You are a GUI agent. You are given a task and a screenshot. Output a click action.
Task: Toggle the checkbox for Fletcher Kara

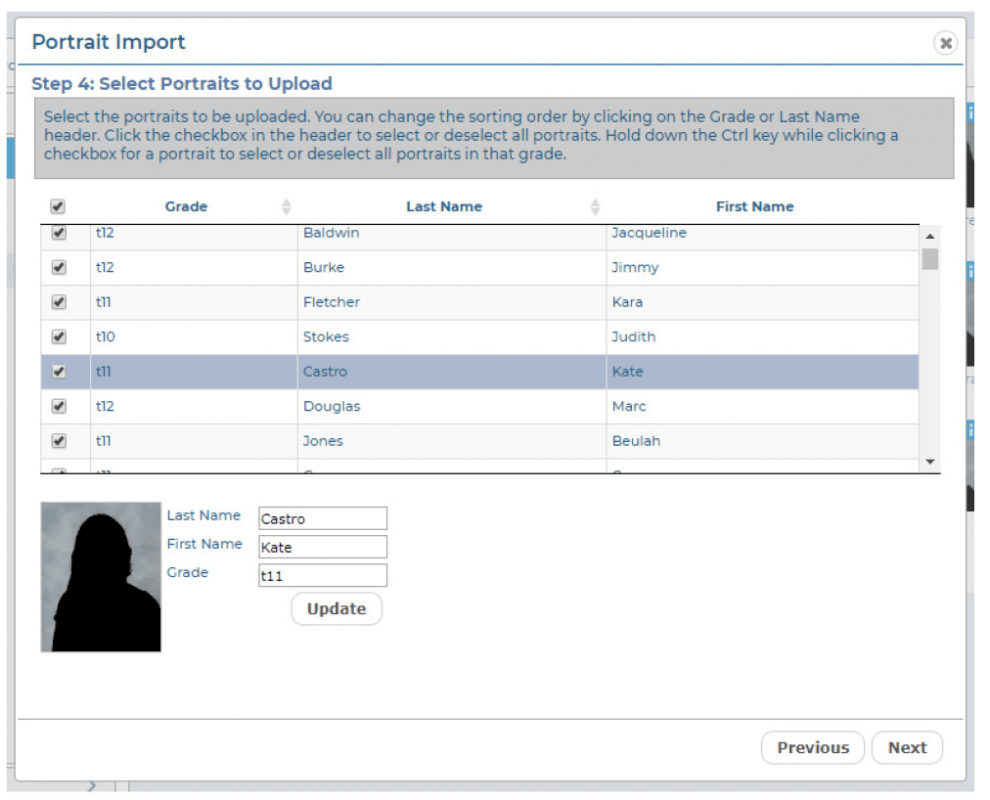tap(58, 302)
